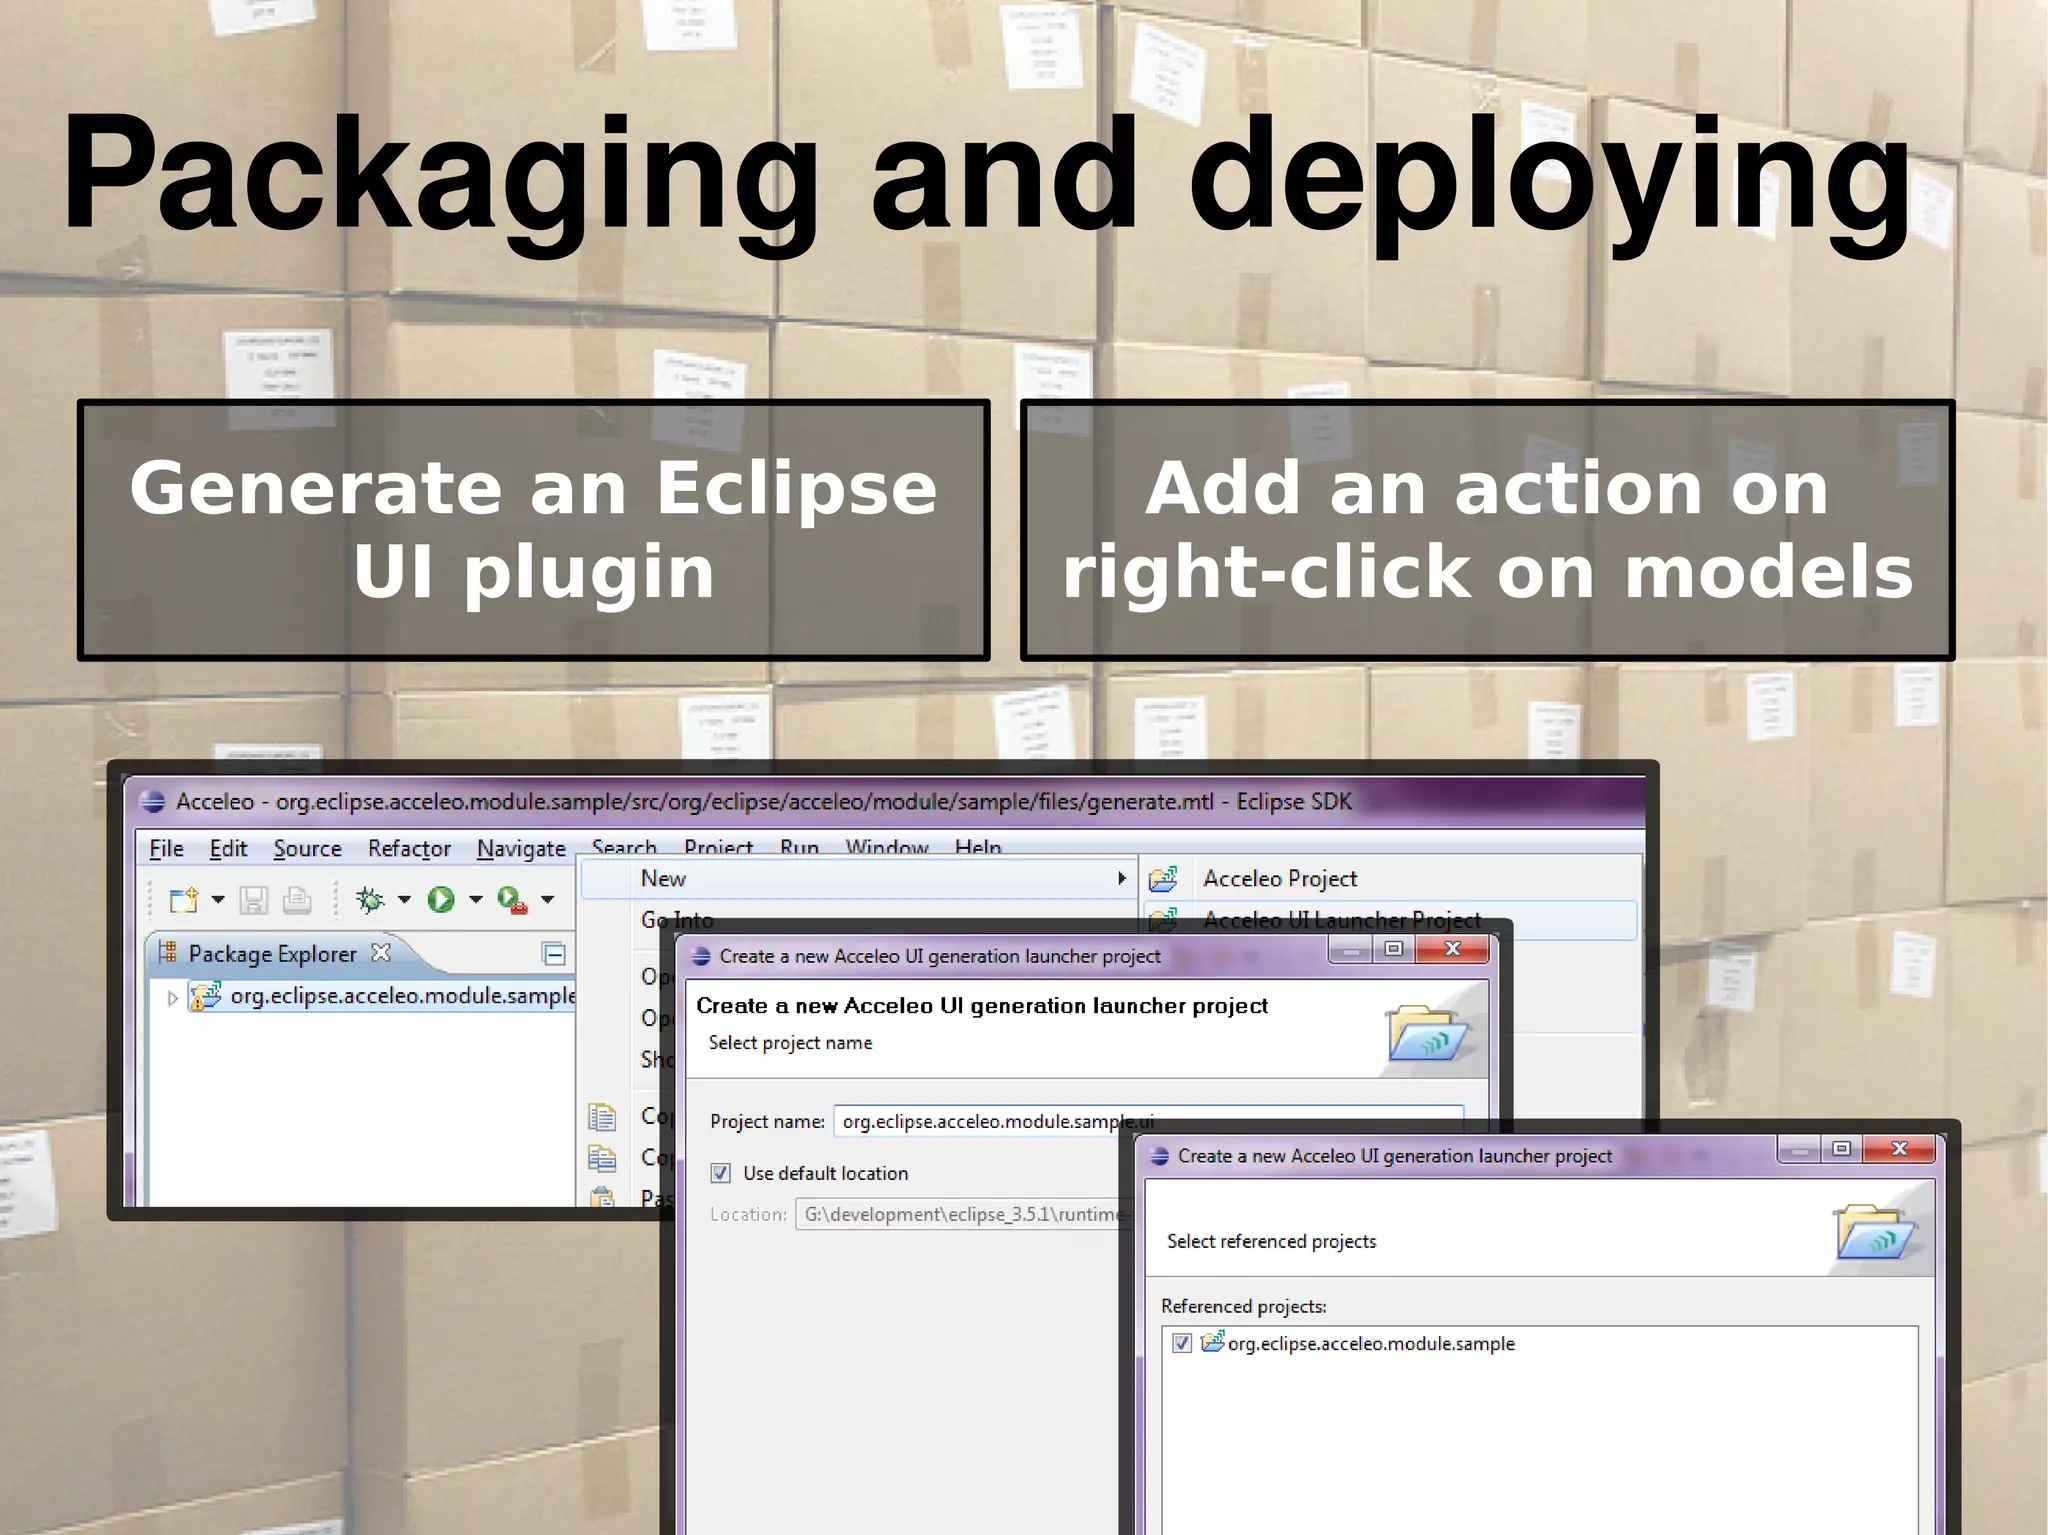Maximize the referenced projects dialog
Viewport: 2048px width, 1535px height.
1841,1149
